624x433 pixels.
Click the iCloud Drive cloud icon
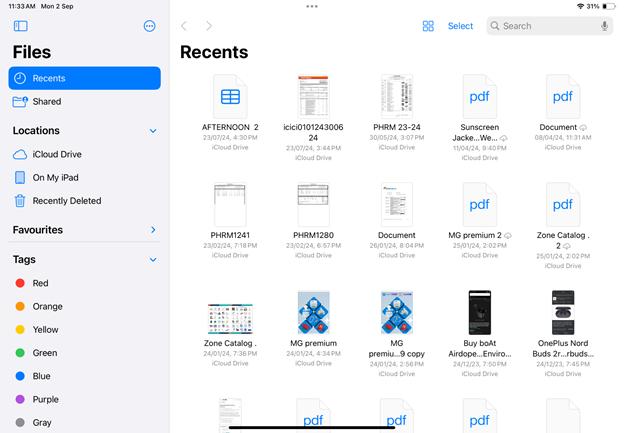click(20, 154)
